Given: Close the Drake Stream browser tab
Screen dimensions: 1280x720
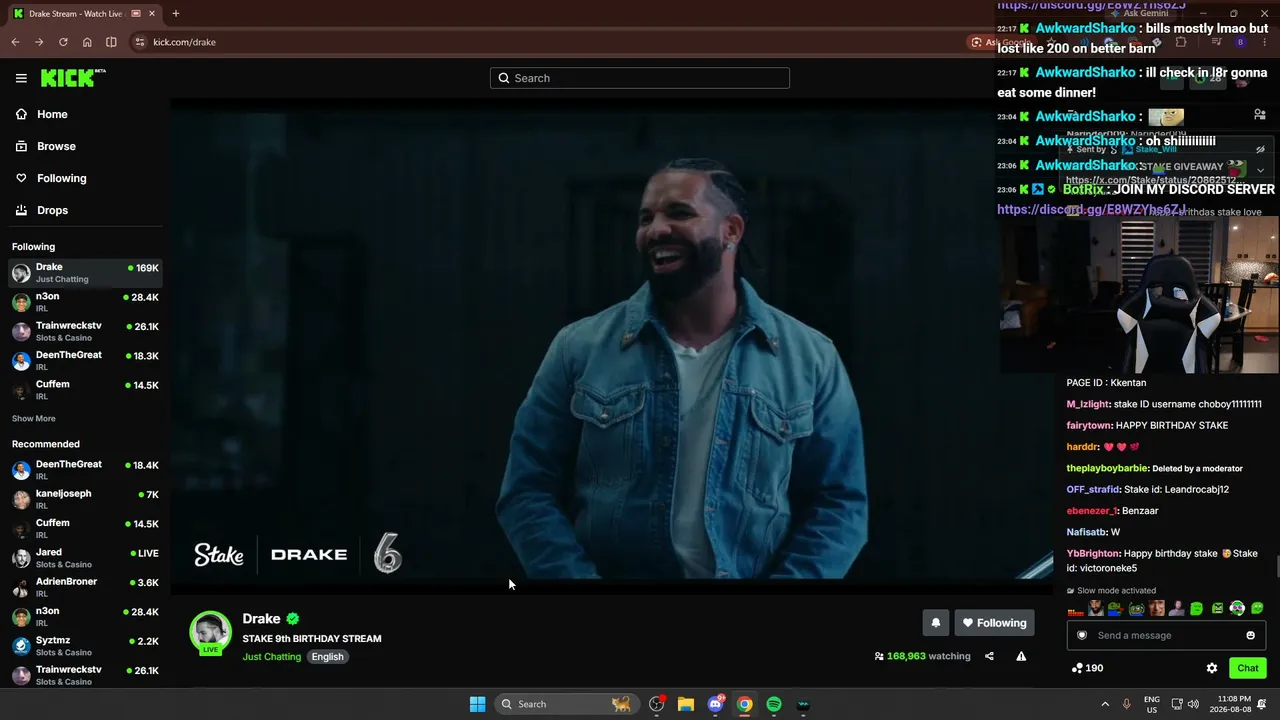Looking at the screenshot, I should pyautogui.click(x=151, y=14).
